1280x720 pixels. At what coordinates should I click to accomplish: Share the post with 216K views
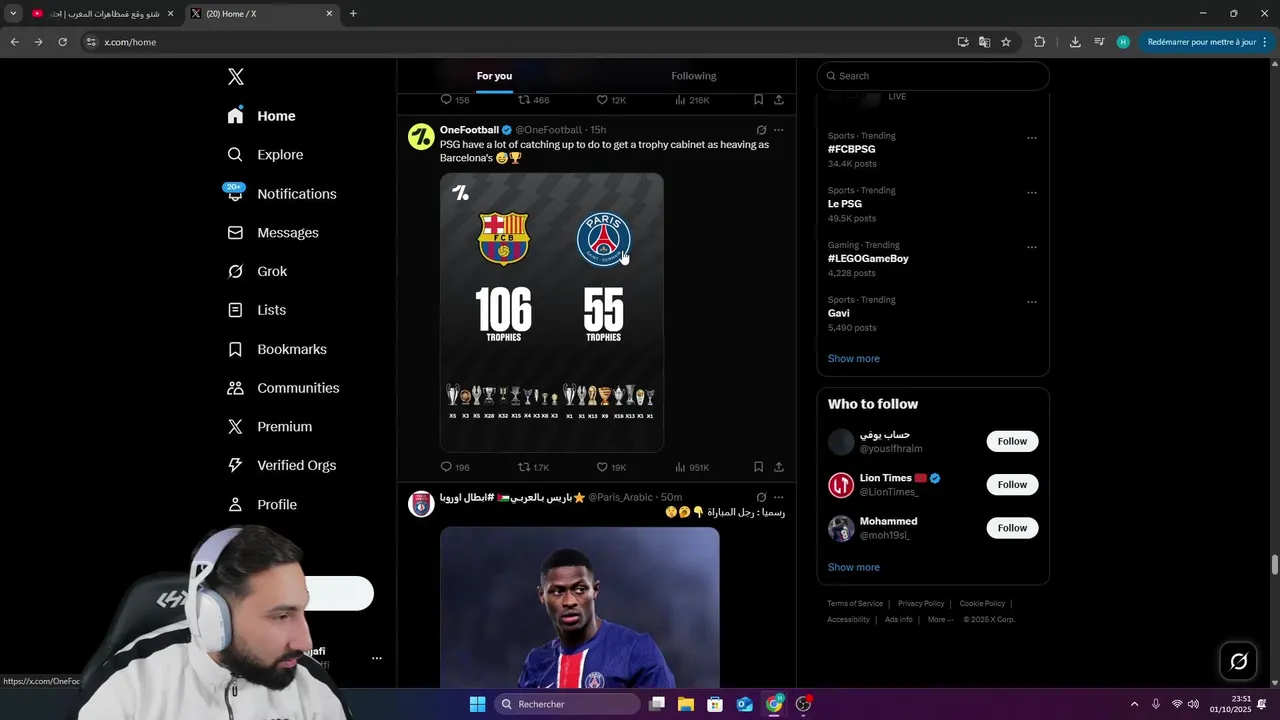(779, 100)
